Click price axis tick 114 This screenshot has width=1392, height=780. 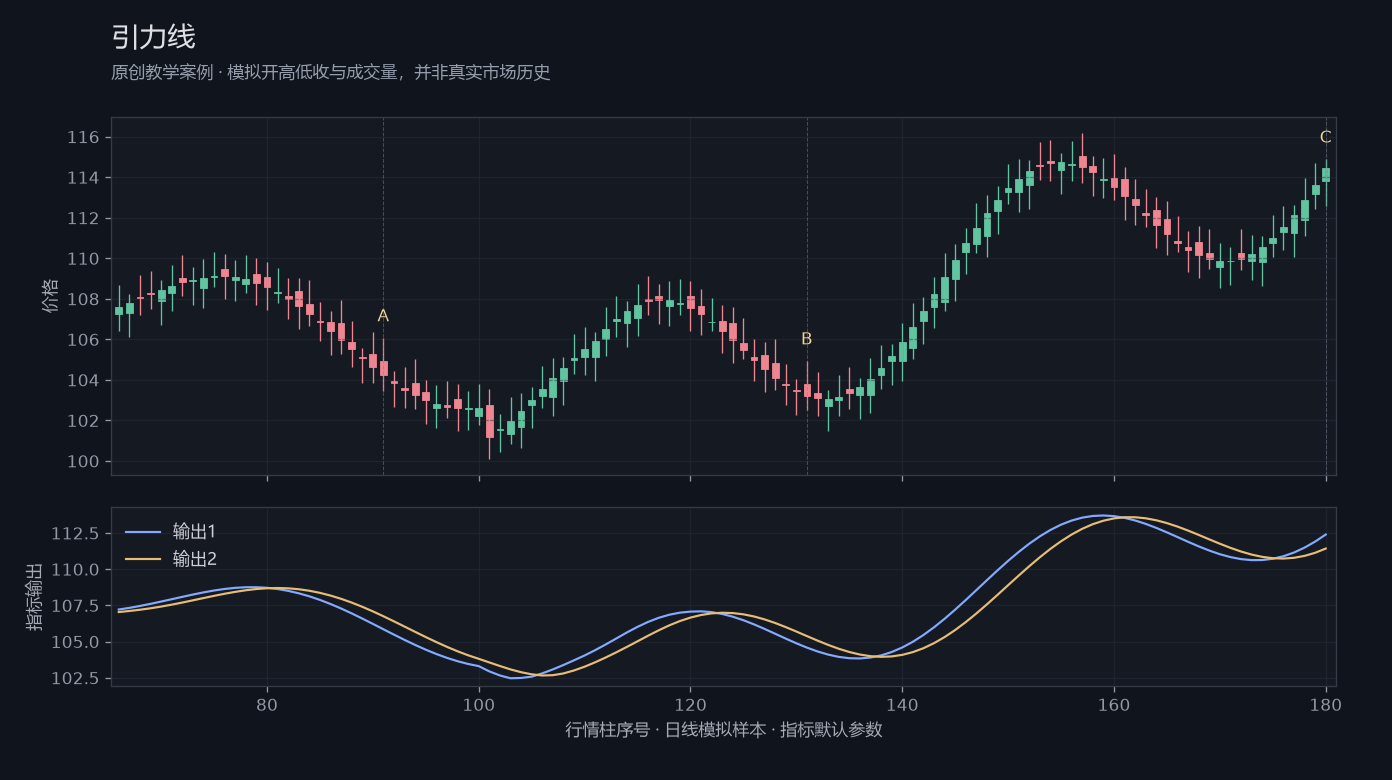coord(84,178)
